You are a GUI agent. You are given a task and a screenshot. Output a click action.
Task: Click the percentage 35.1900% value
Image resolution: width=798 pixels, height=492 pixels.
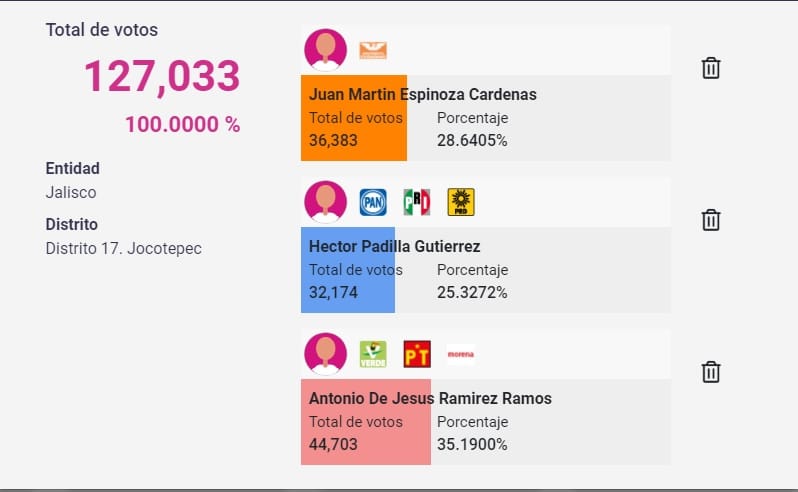click(x=472, y=444)
